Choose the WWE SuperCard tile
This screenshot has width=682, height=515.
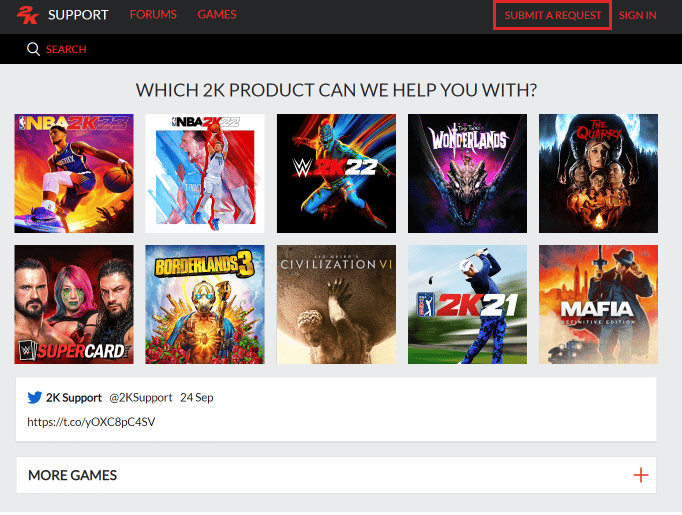[74, 304]
